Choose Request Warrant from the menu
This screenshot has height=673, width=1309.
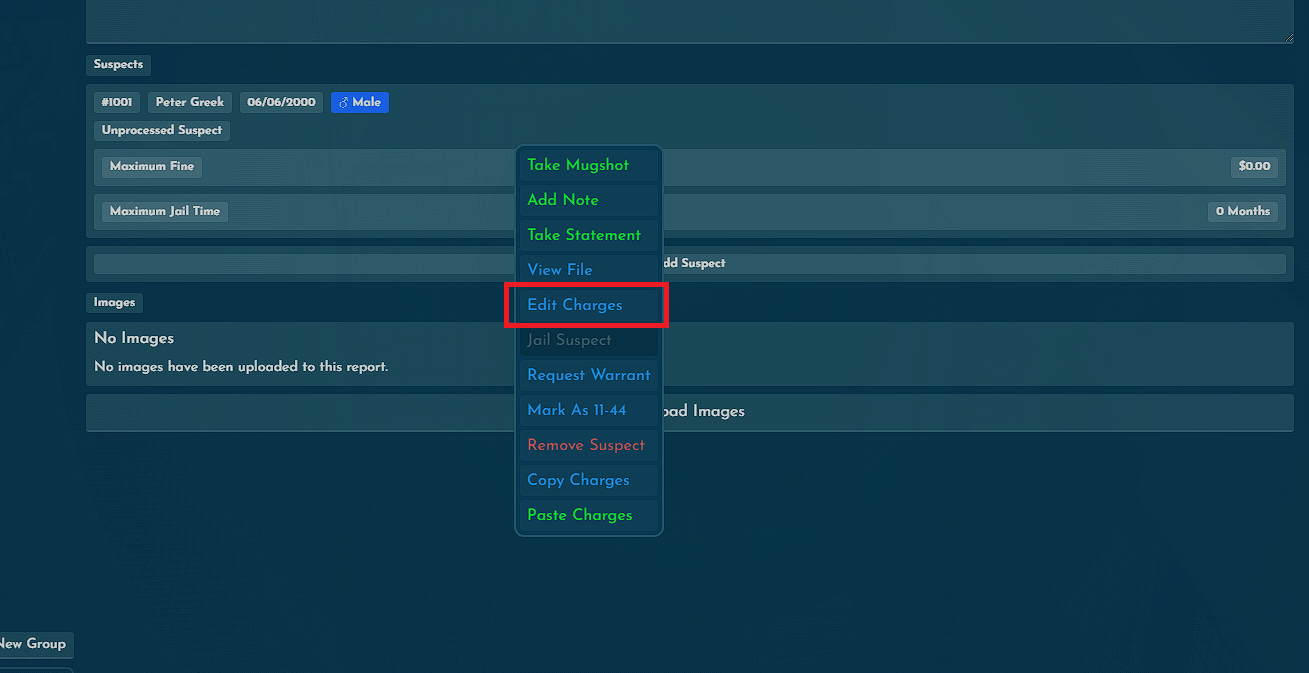[588, 375]
